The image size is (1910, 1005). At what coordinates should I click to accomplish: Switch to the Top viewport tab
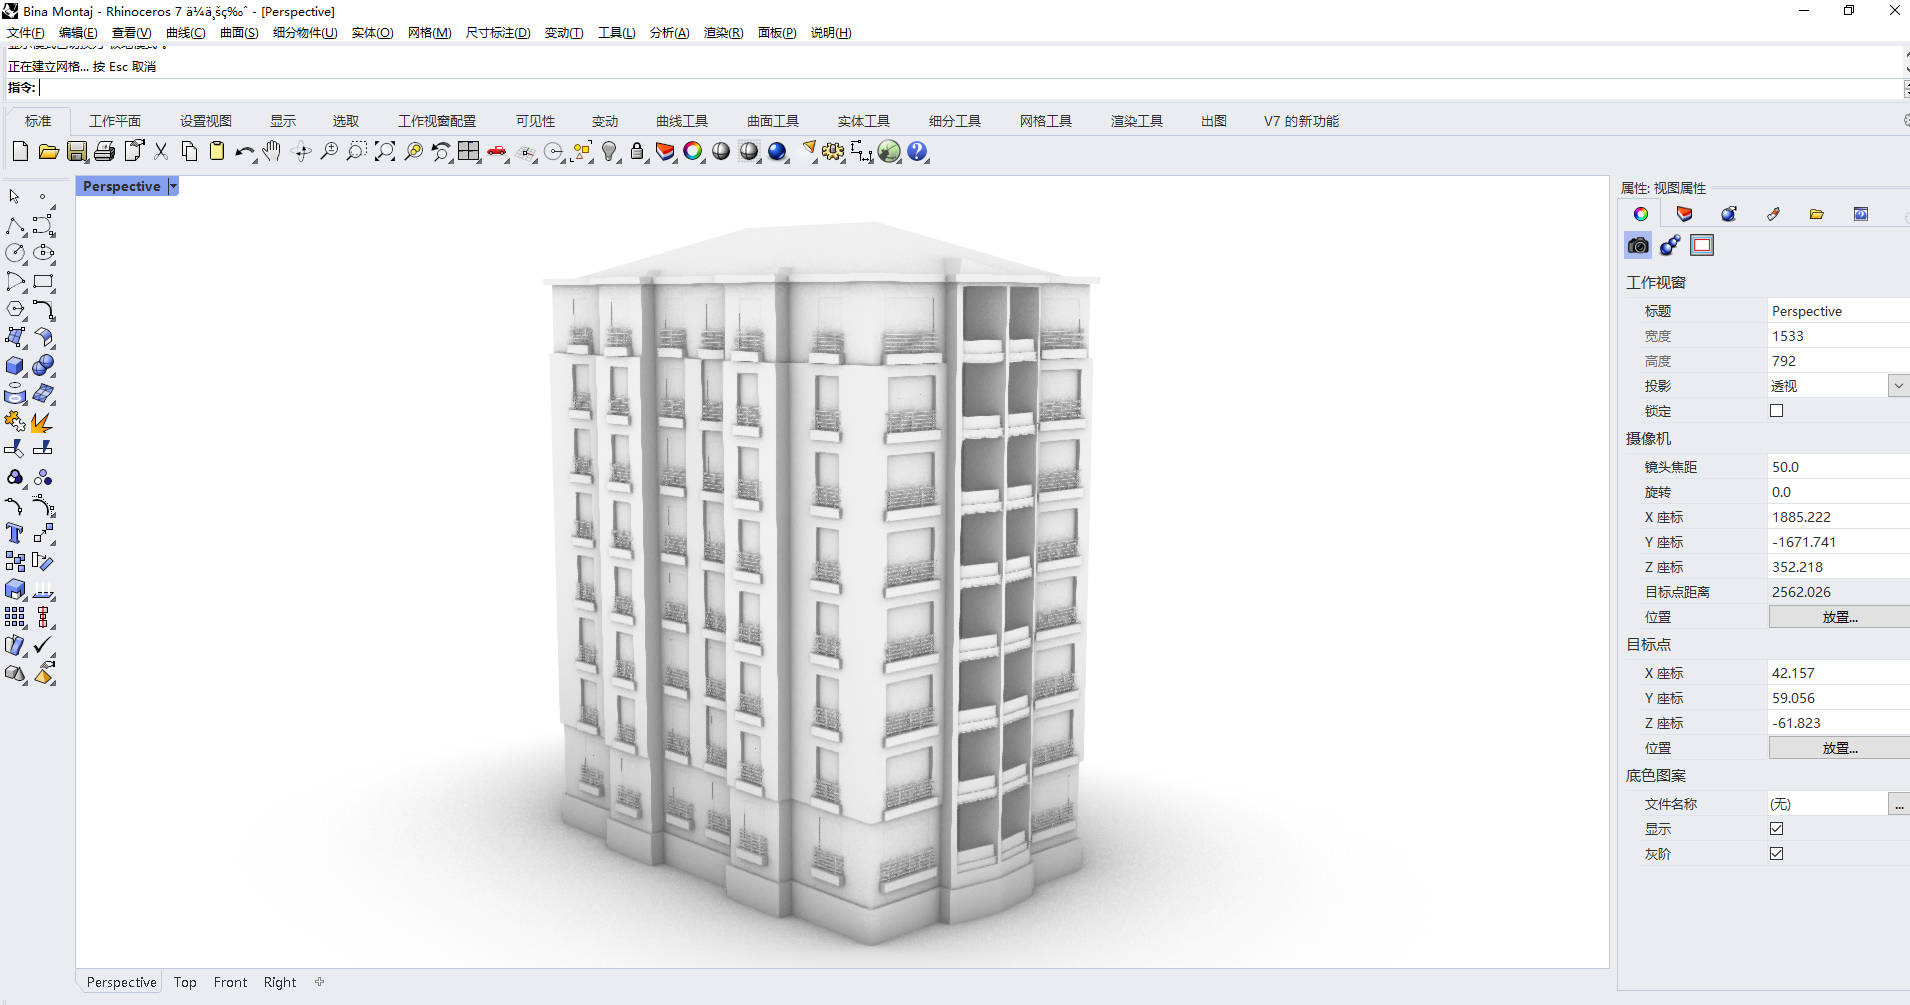(x=185, y=982)
